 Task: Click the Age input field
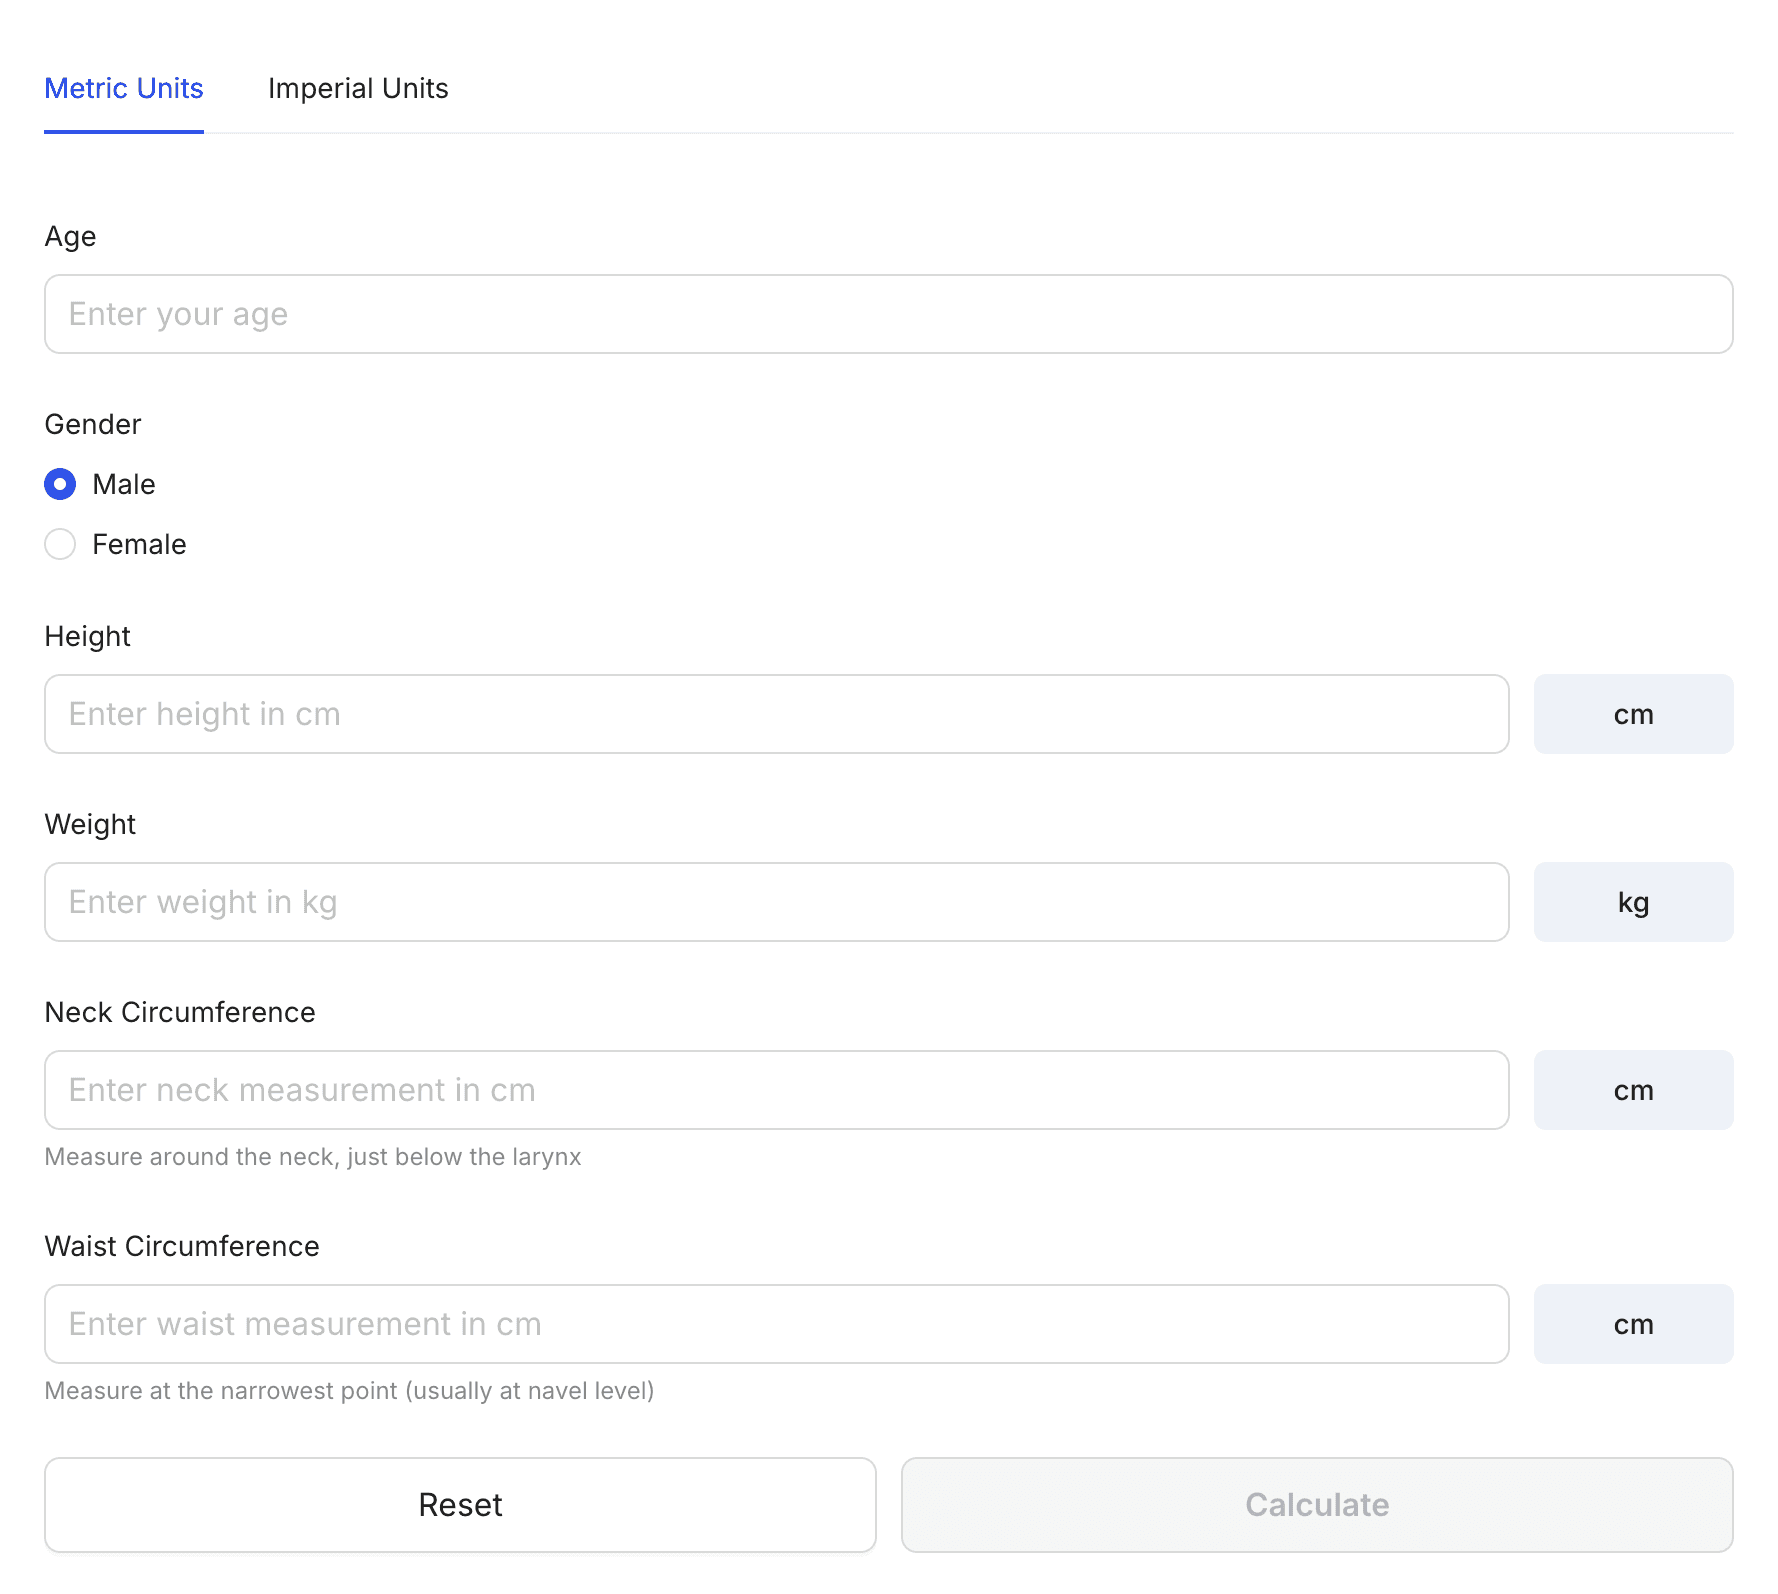[888, 314]
